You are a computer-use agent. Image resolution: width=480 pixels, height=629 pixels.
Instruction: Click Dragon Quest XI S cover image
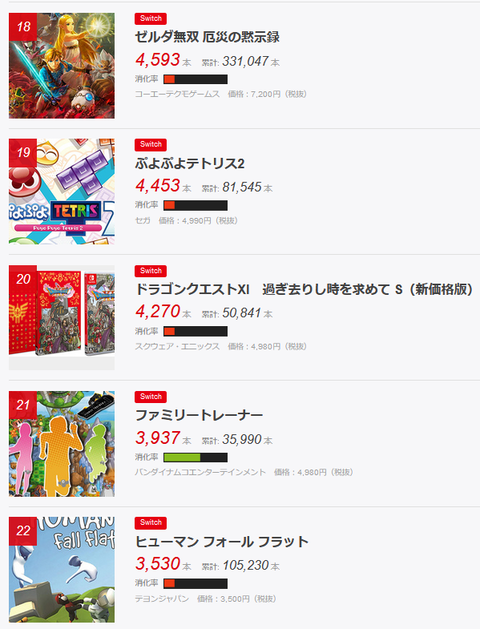(62, 317)
